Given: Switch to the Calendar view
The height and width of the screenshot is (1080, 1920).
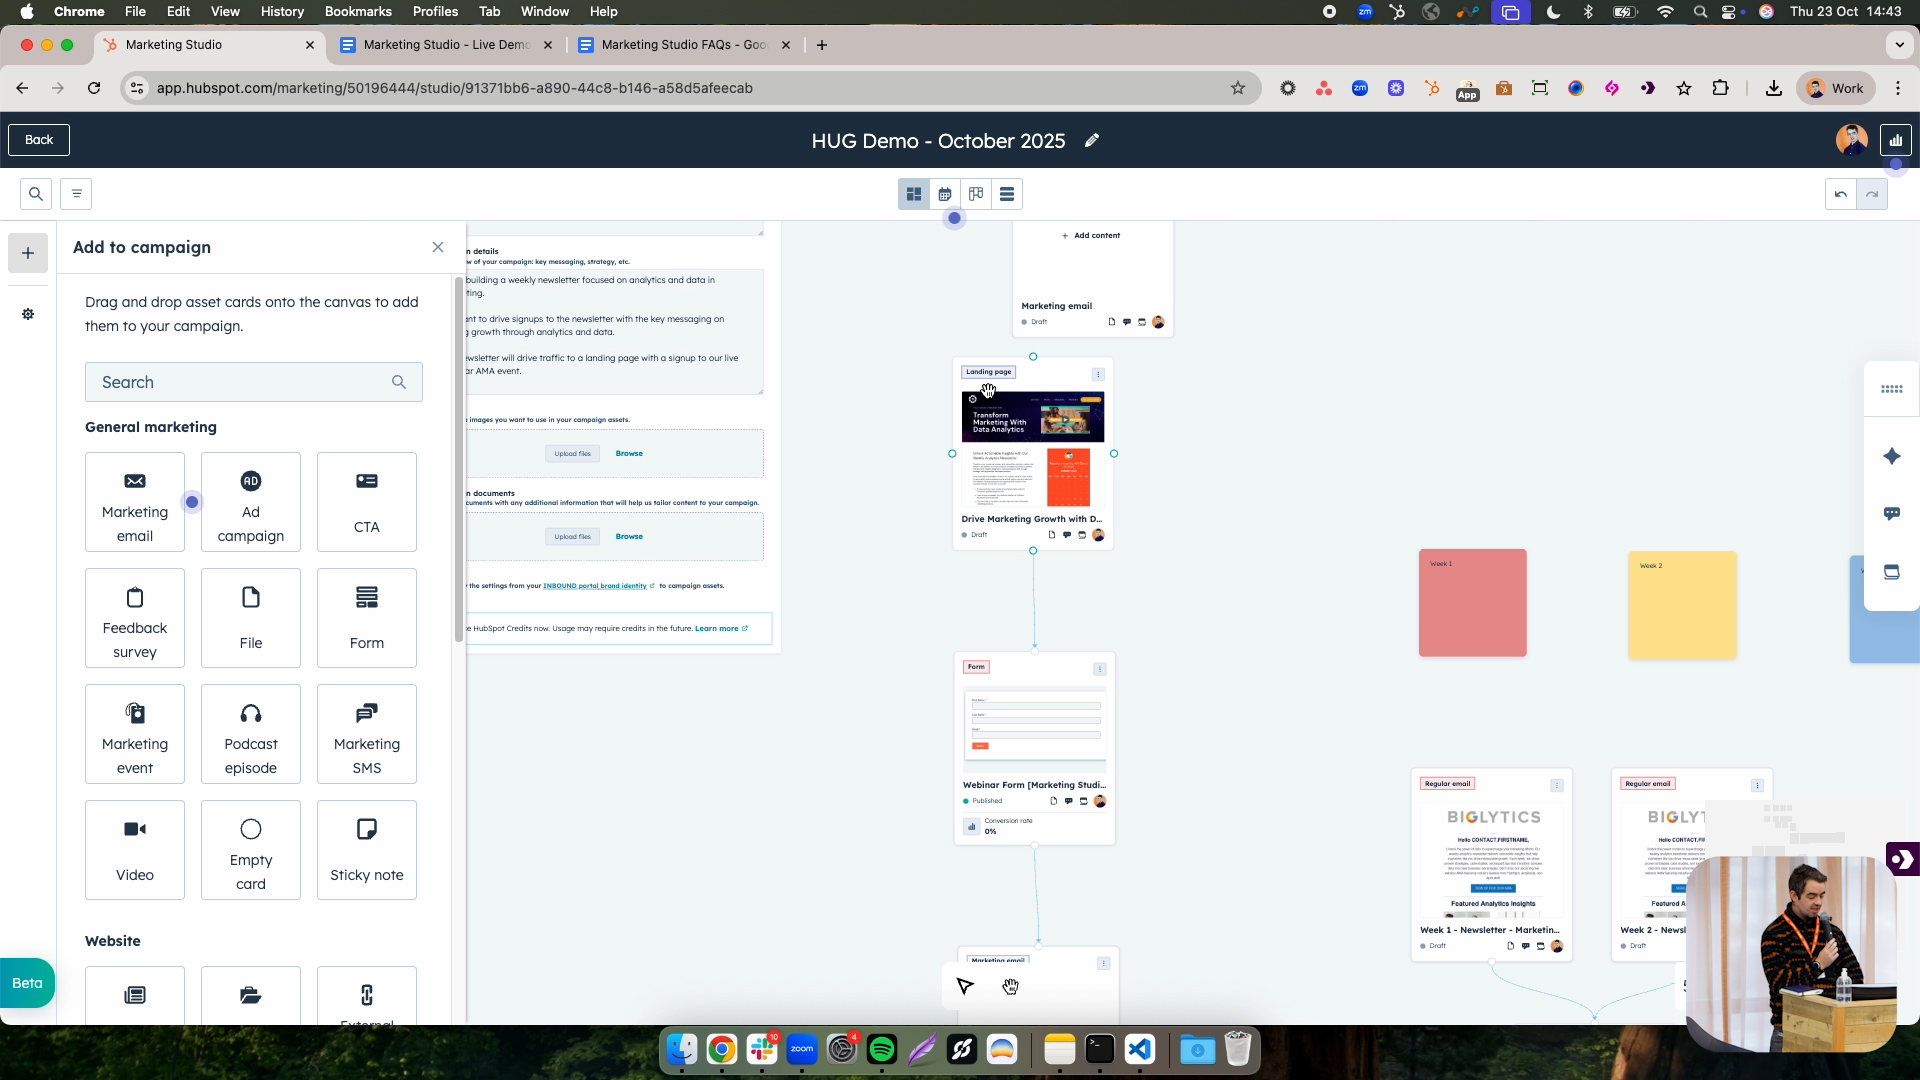Looking at the screenshot, I should pos(944,194).
